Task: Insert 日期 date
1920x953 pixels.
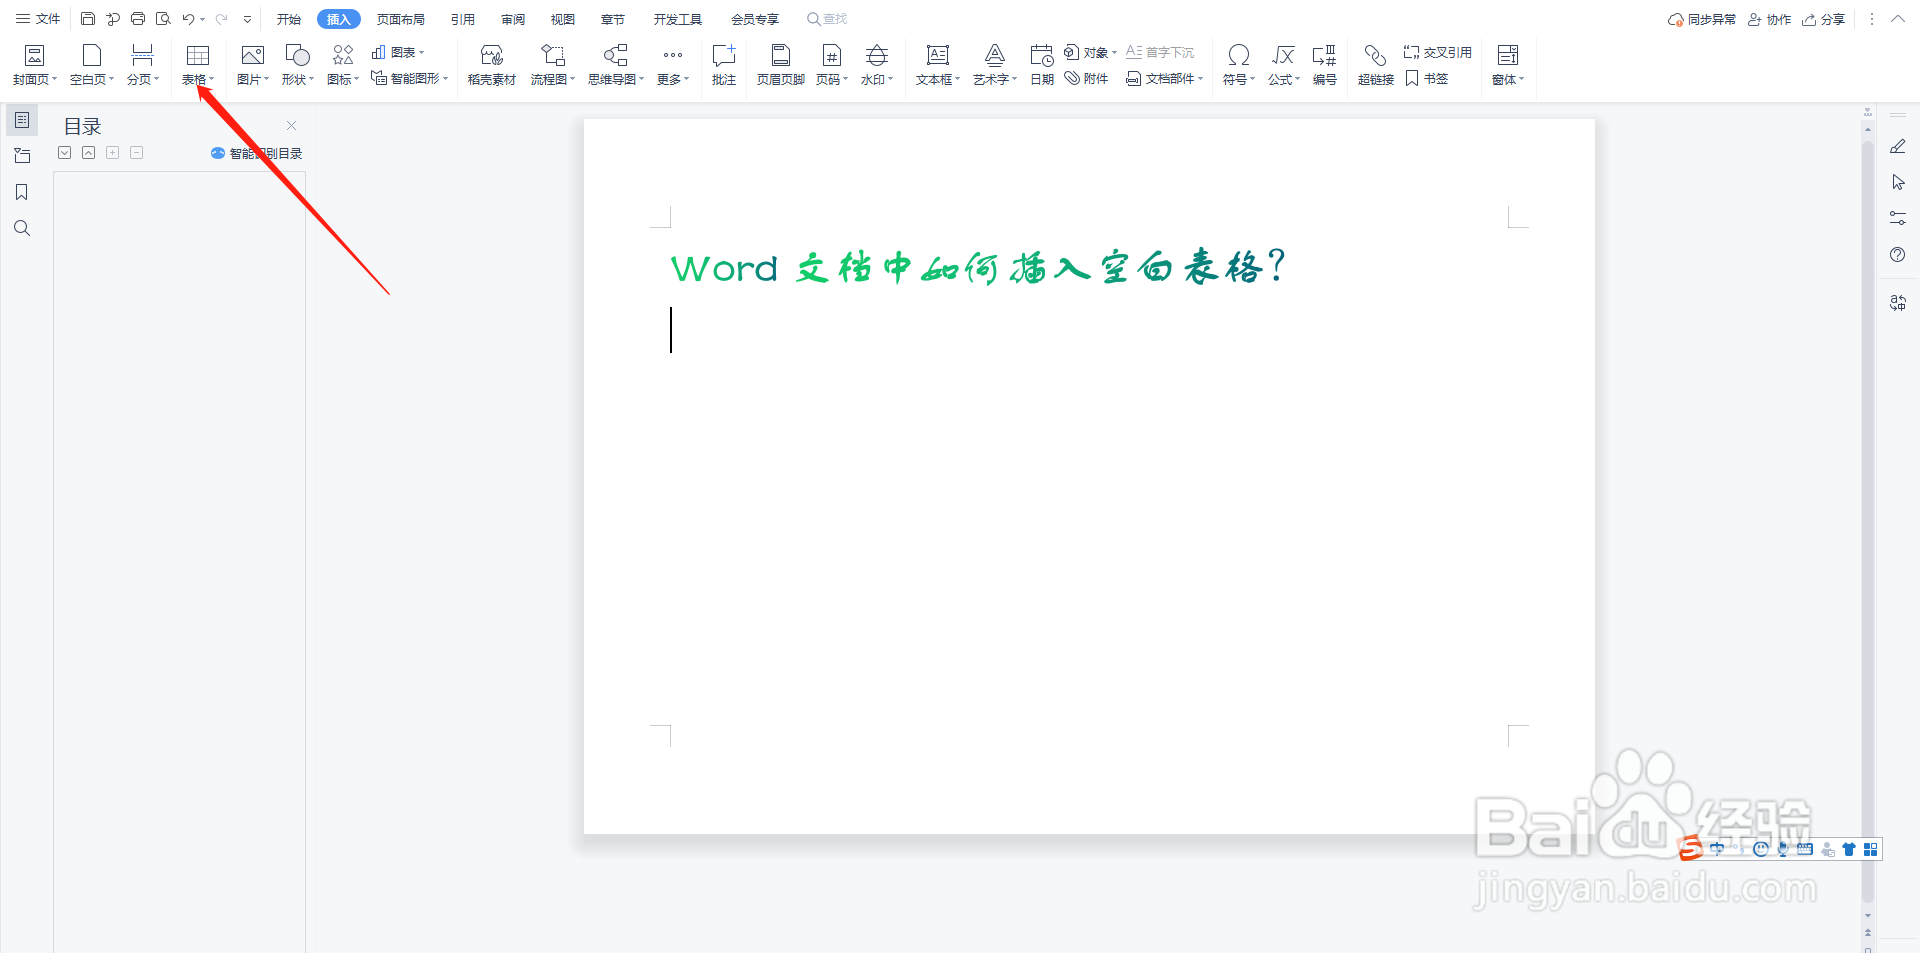Action: (x=1042, y=65)
